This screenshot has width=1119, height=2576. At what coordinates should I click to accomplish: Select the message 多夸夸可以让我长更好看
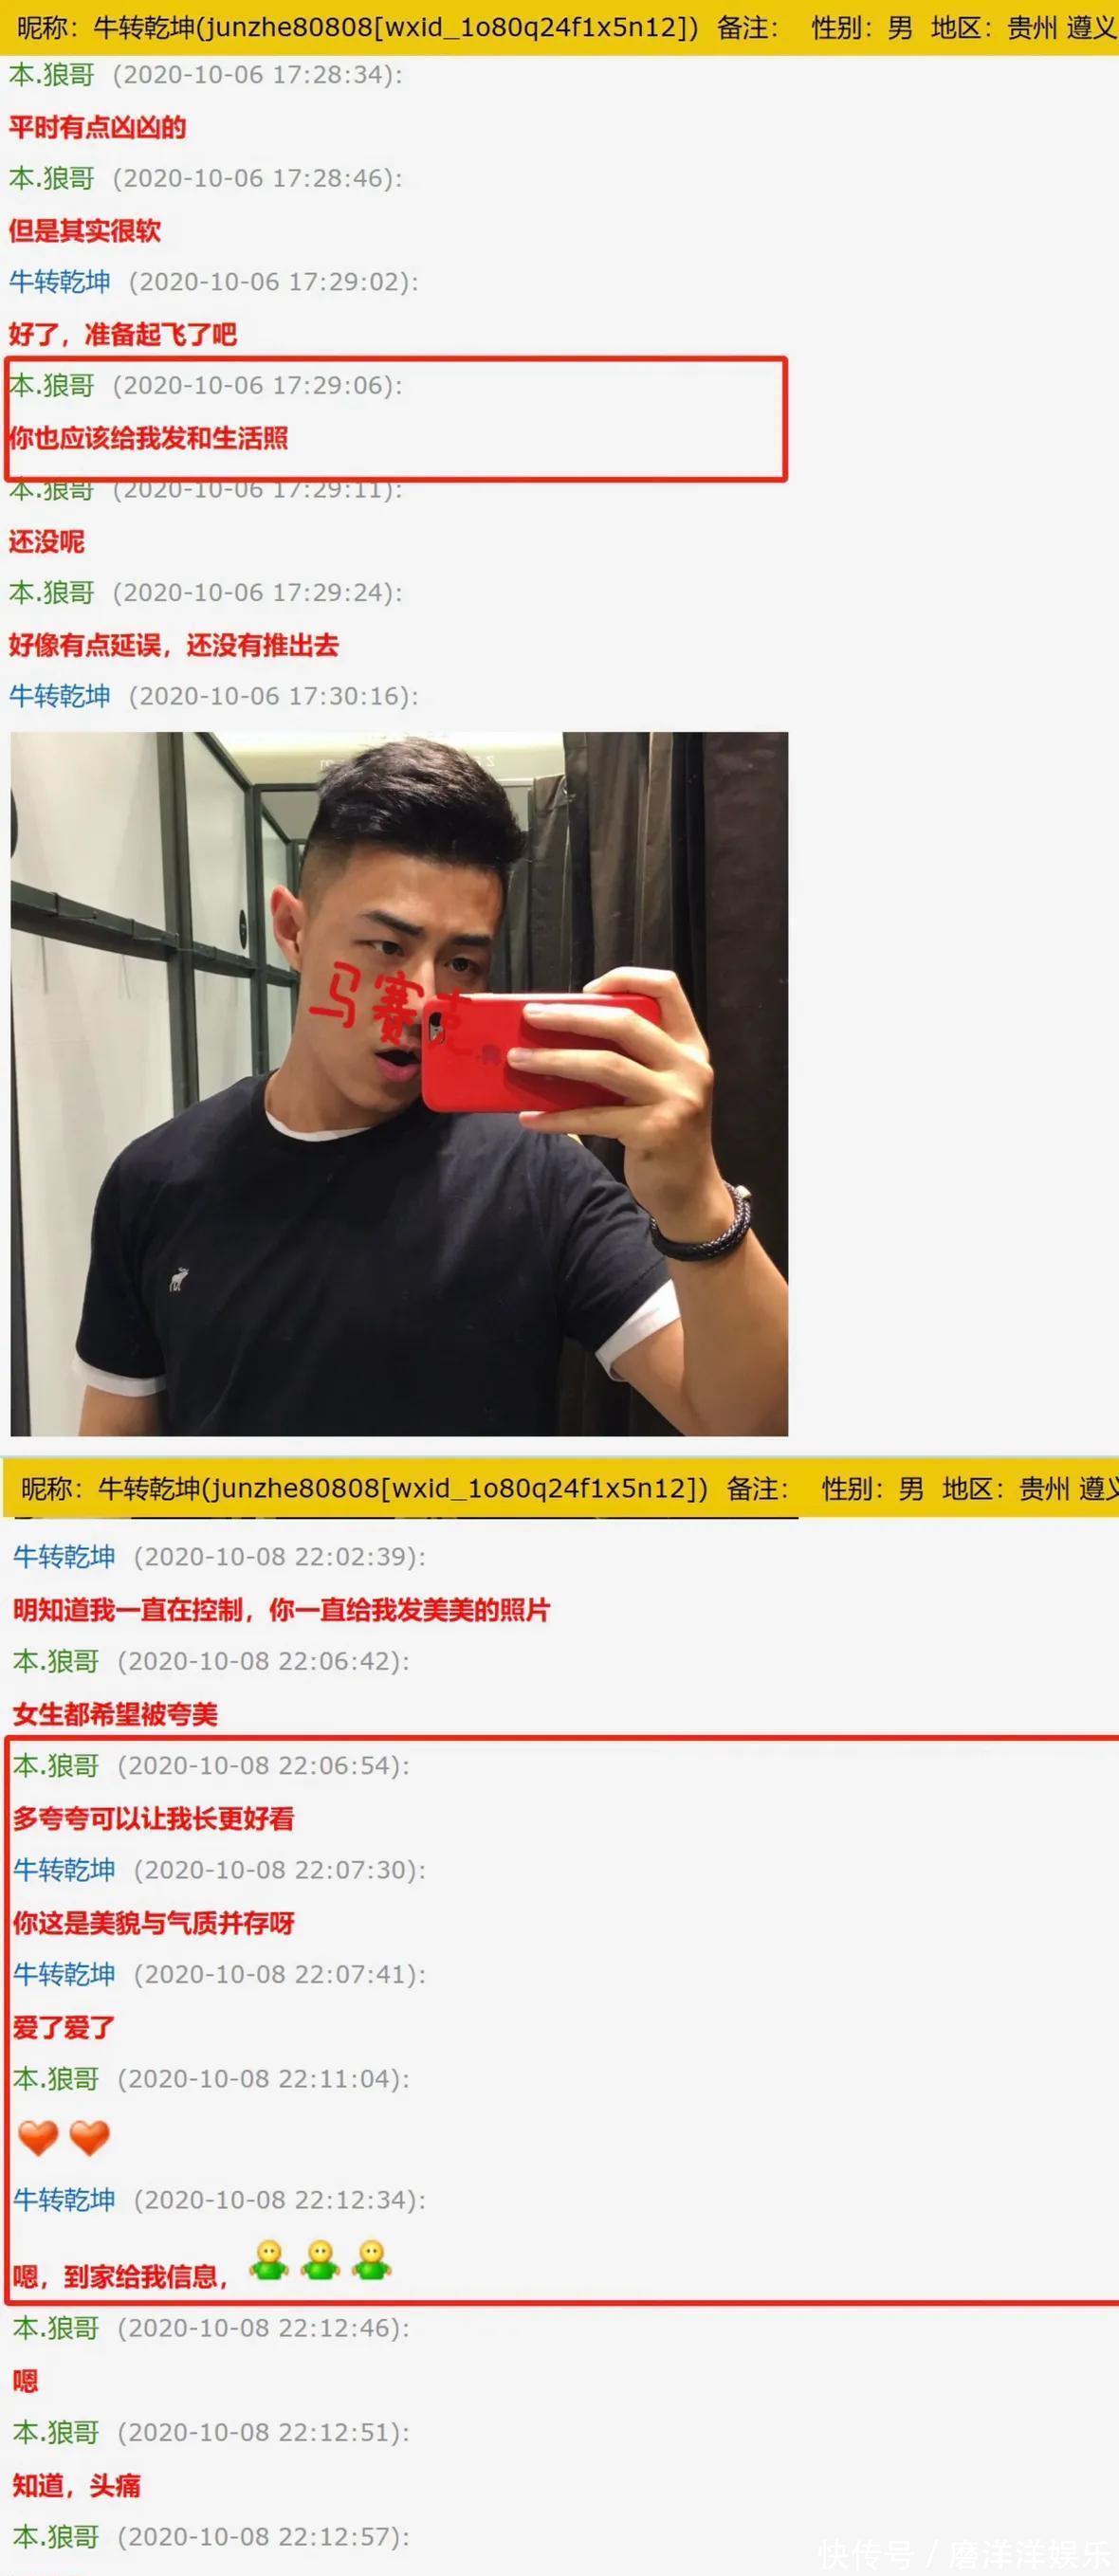pos(154,1818)
